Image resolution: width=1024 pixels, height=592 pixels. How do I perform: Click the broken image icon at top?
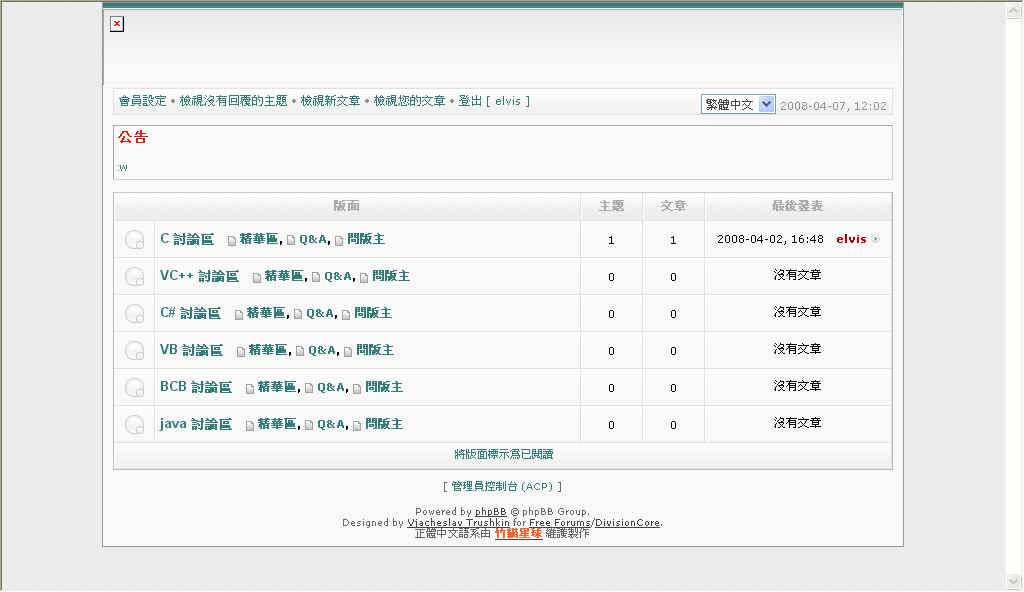pyautogui.click(x=117, y=24)
